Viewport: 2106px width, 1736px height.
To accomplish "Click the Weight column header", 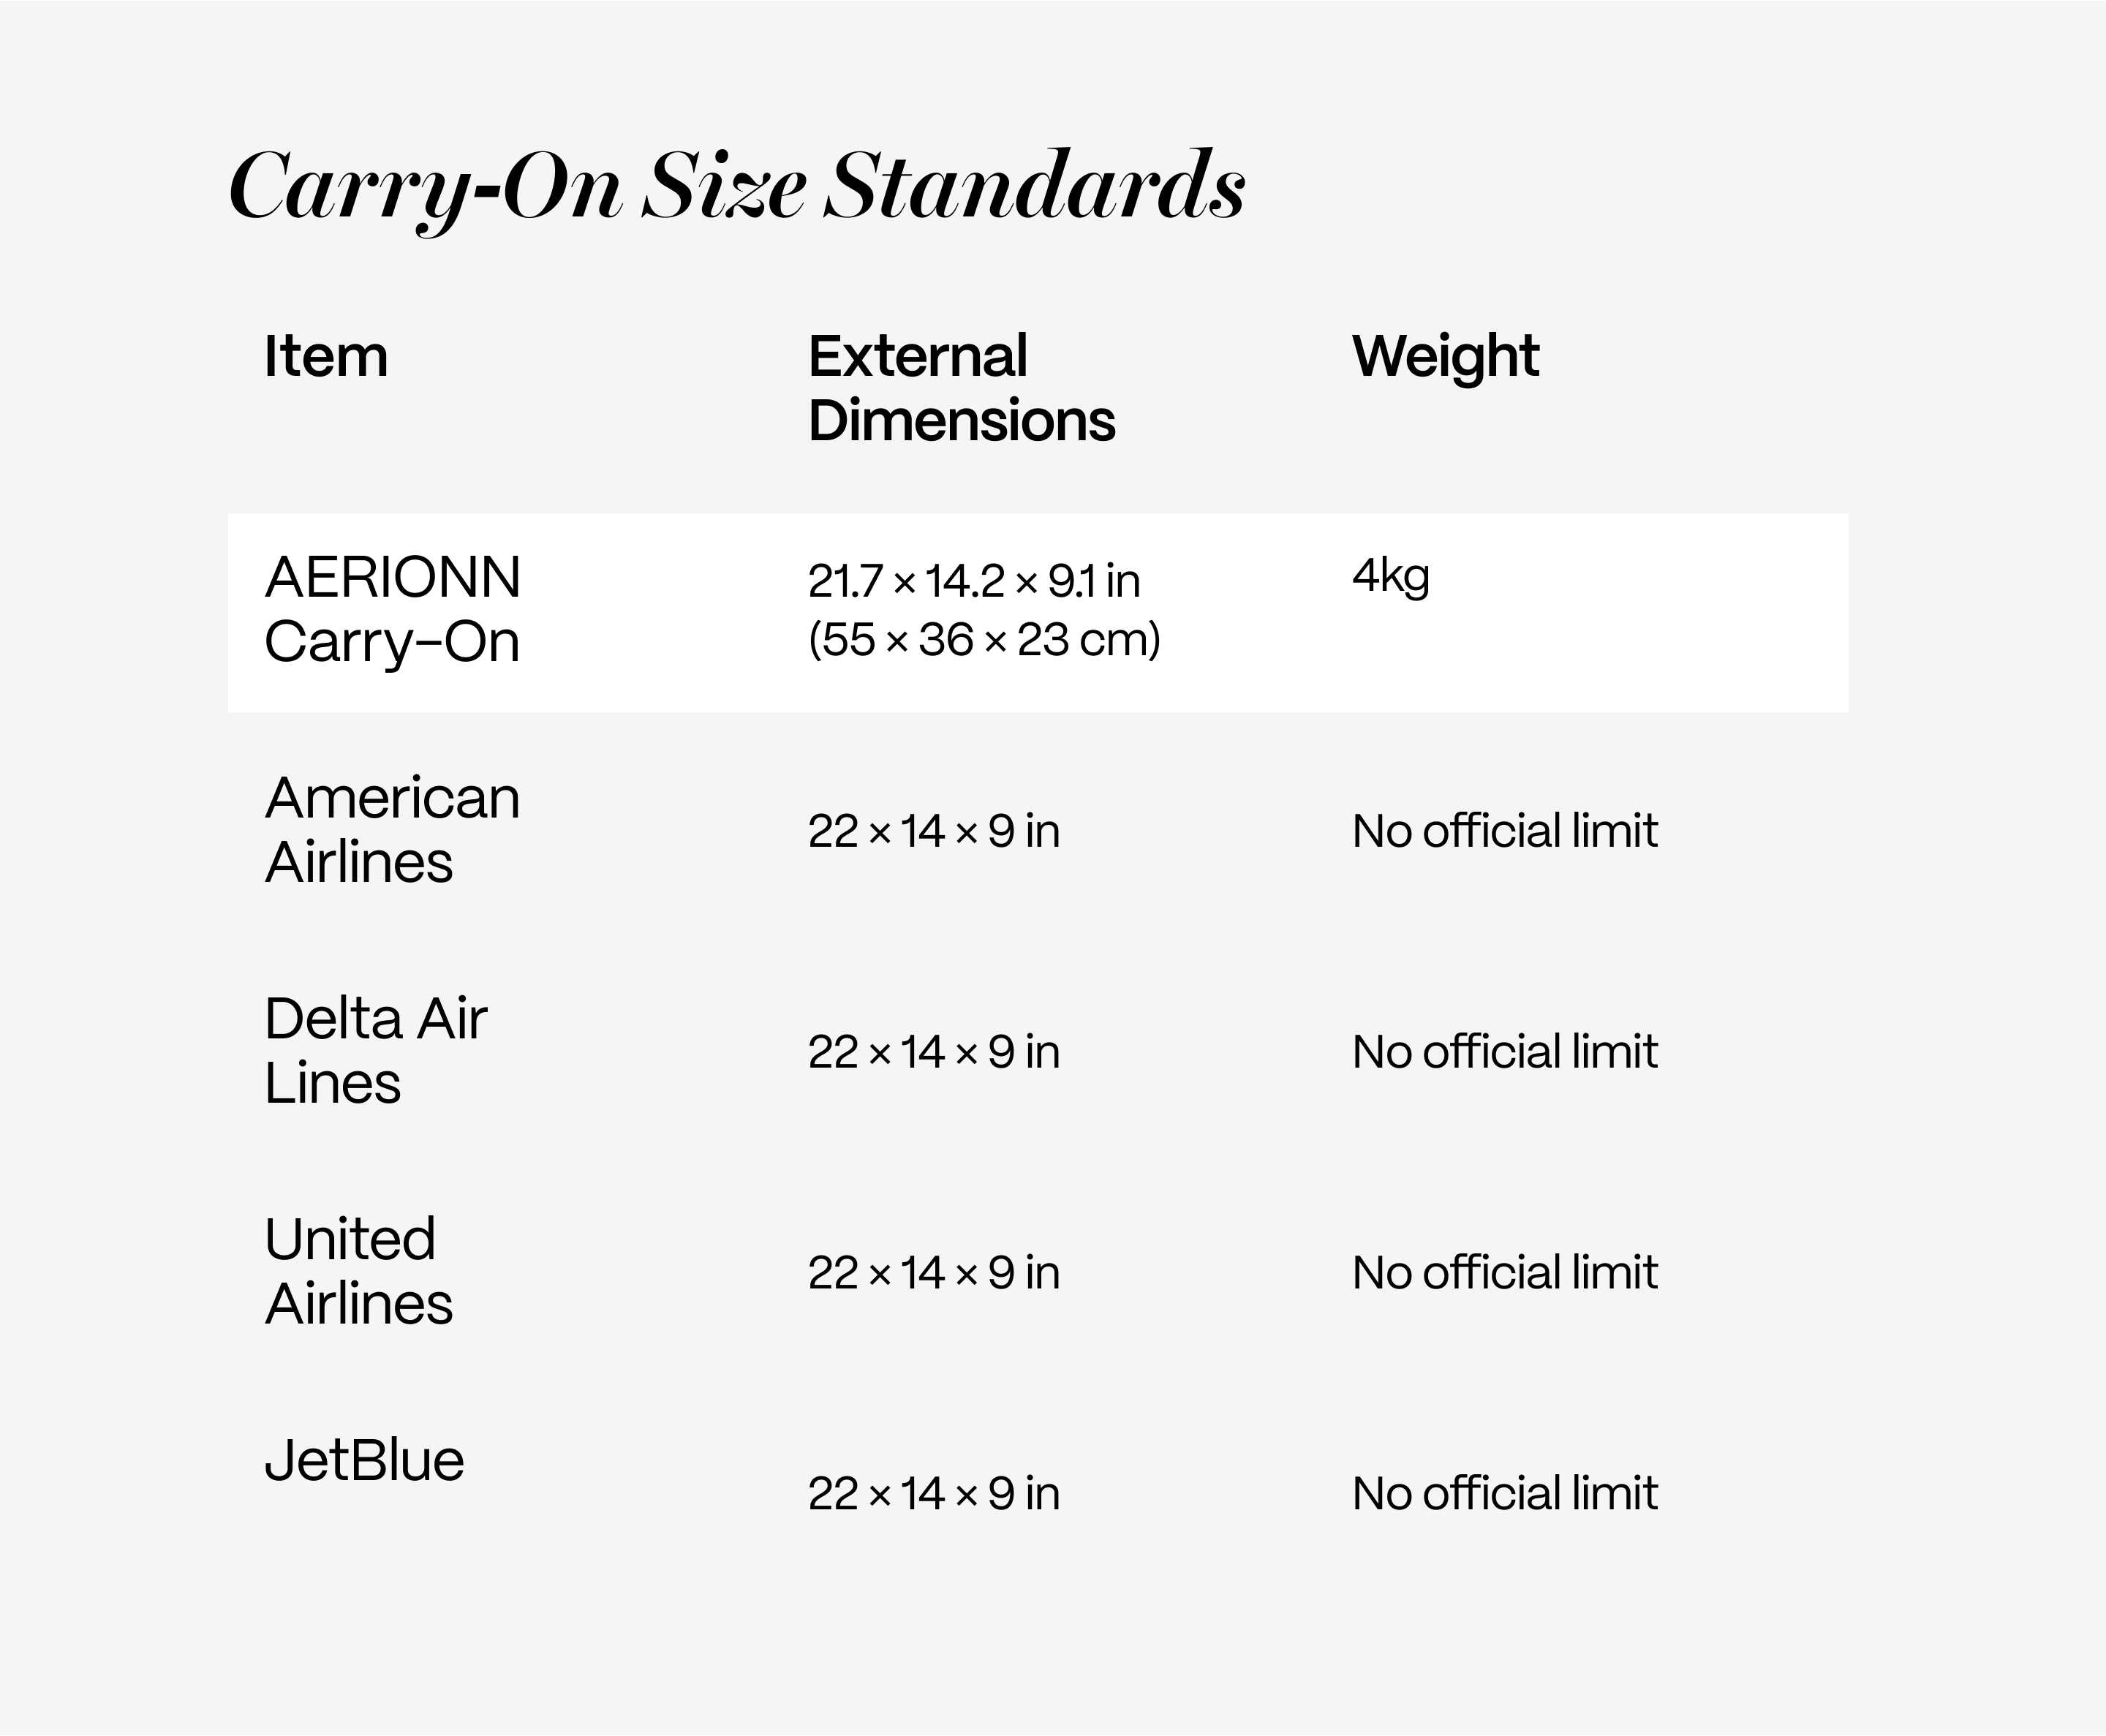I will pyautogui.click(x=1445, y=356).
